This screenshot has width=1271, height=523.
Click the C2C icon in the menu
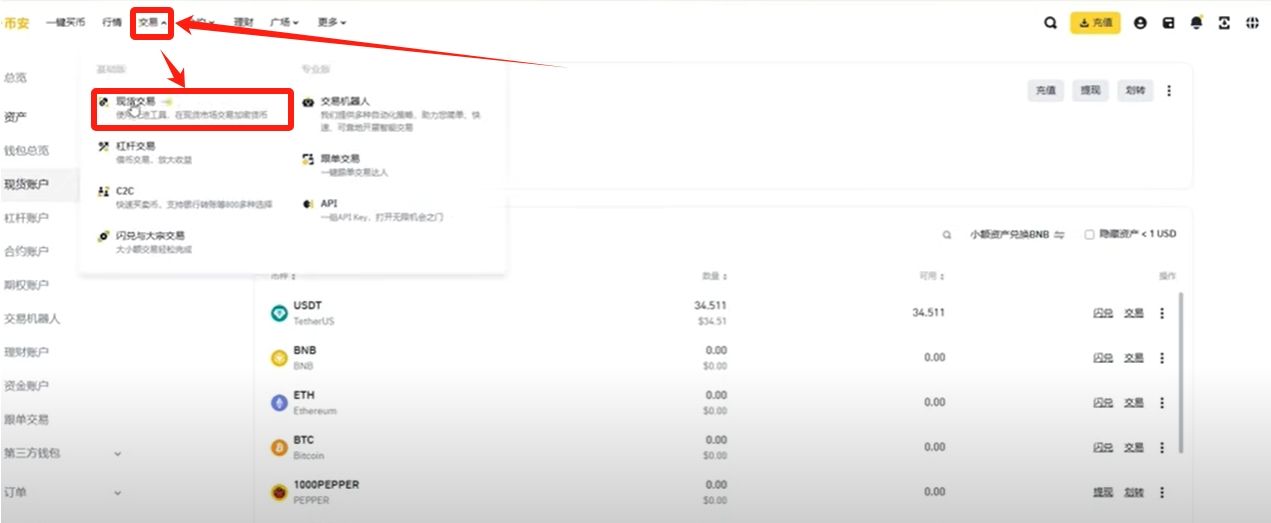click(x=103, y=191)
